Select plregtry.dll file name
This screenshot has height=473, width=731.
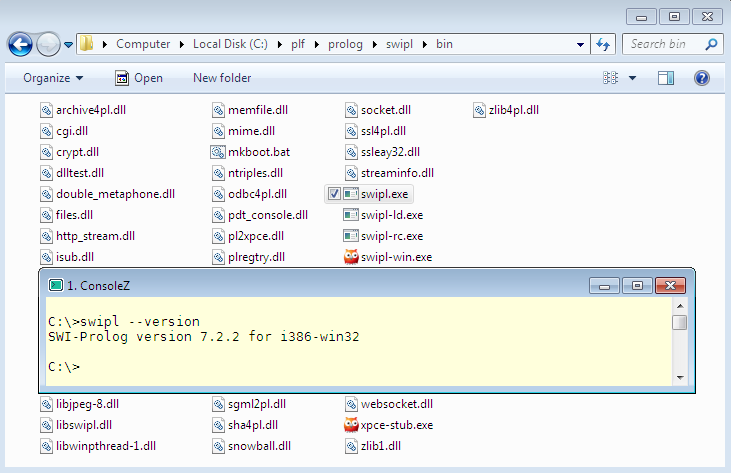point(256,257)
